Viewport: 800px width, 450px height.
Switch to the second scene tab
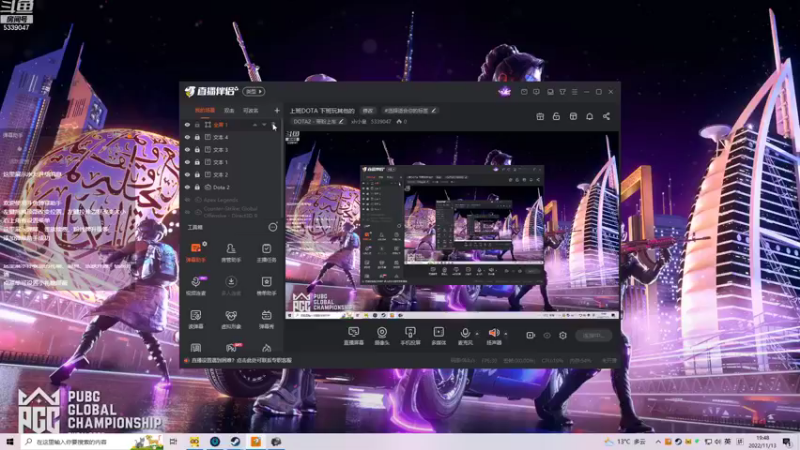[x=229, y=111]
